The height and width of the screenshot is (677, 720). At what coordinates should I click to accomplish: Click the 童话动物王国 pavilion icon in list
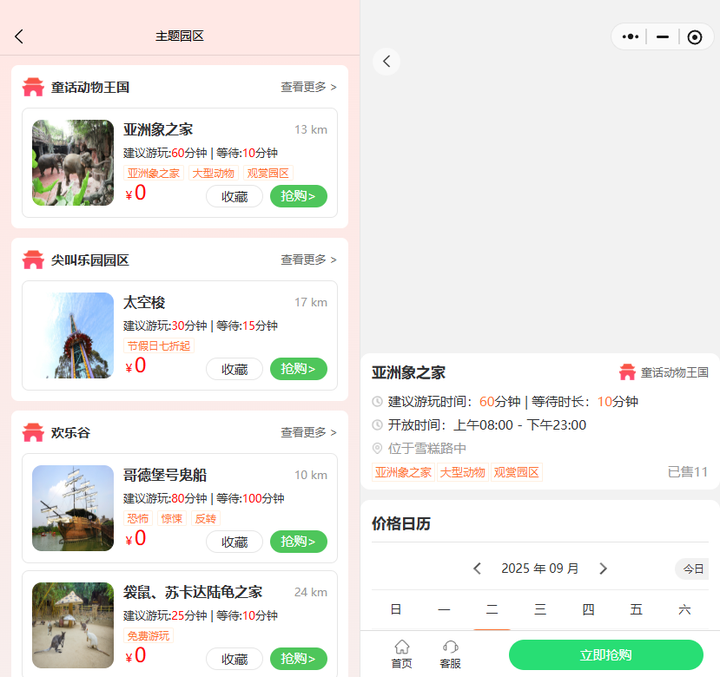(33, 87)
